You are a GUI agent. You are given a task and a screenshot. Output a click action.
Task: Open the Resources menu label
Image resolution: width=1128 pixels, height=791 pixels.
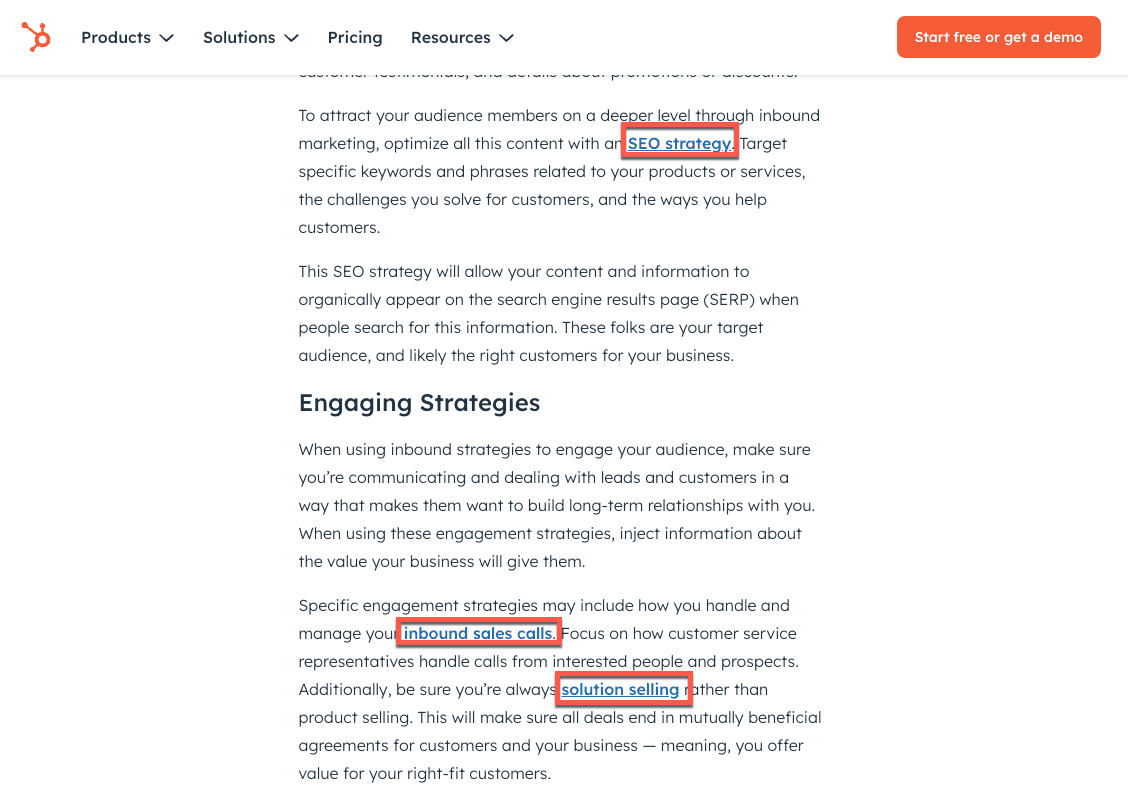pos(450,38)
